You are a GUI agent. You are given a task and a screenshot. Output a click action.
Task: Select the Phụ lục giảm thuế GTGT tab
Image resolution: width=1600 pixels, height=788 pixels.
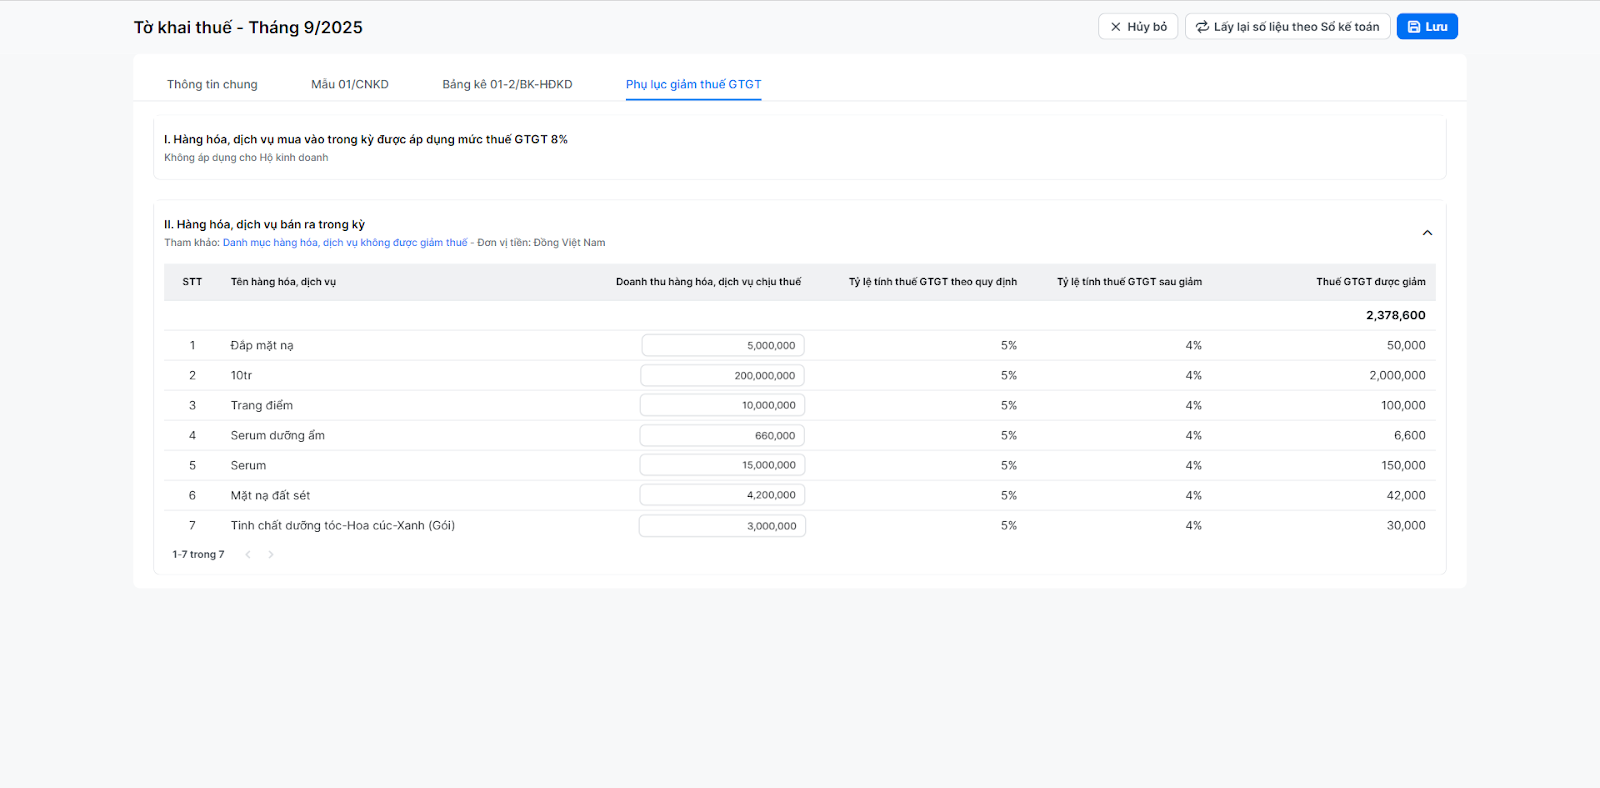[693, 84]
